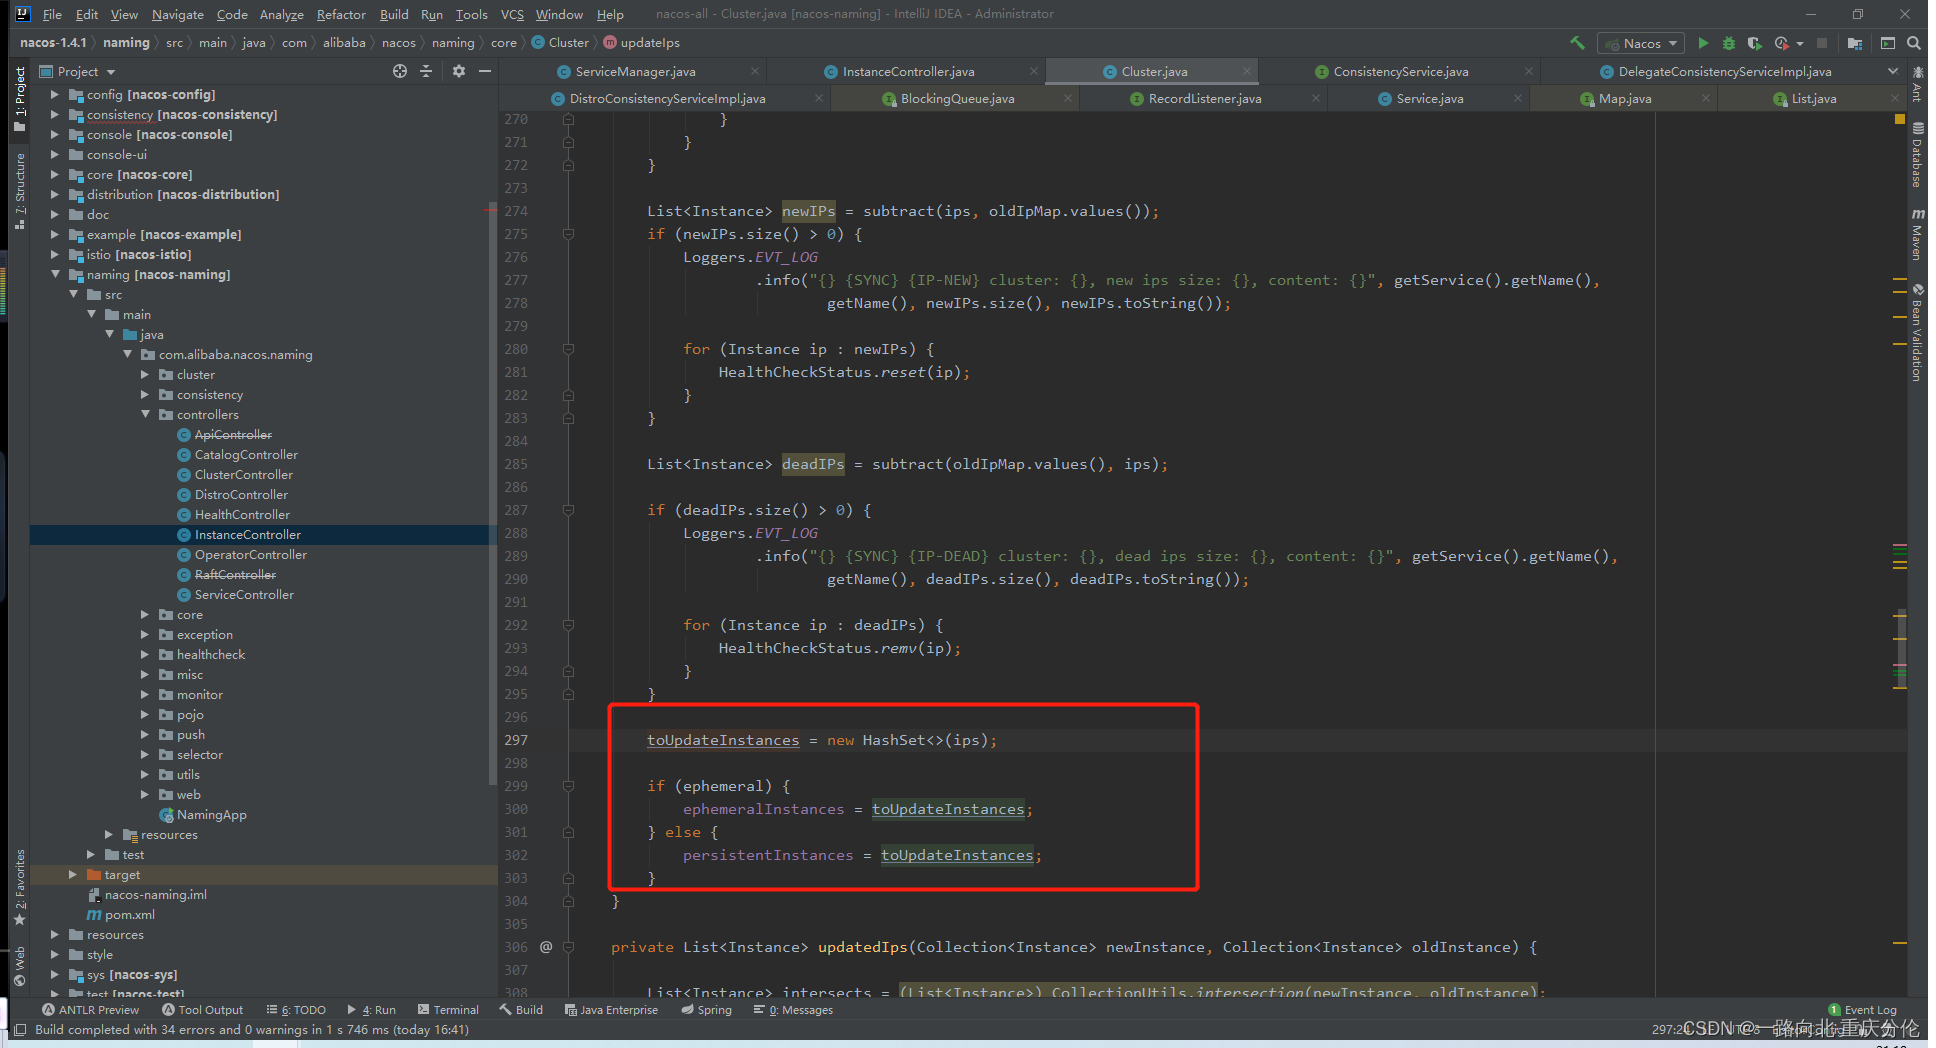Image resolution: width=1936 pixels, height=1048 pixels.
Task: Click the Project tree scrollbar
Action: coord(492,495)
